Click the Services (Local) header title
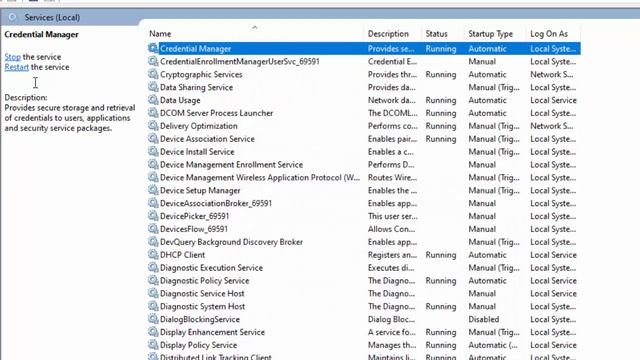This screenshot has width=640, height=360. pos(52,18)
